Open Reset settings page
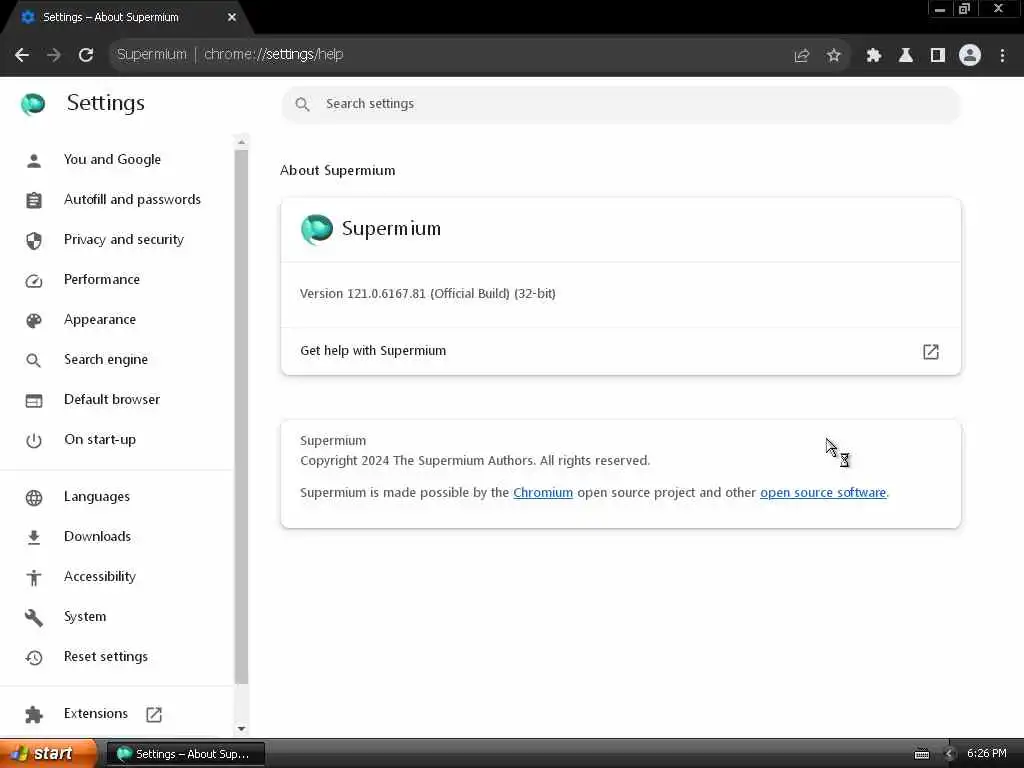The width and height of the screenshot is (1024, 768). 106,656
